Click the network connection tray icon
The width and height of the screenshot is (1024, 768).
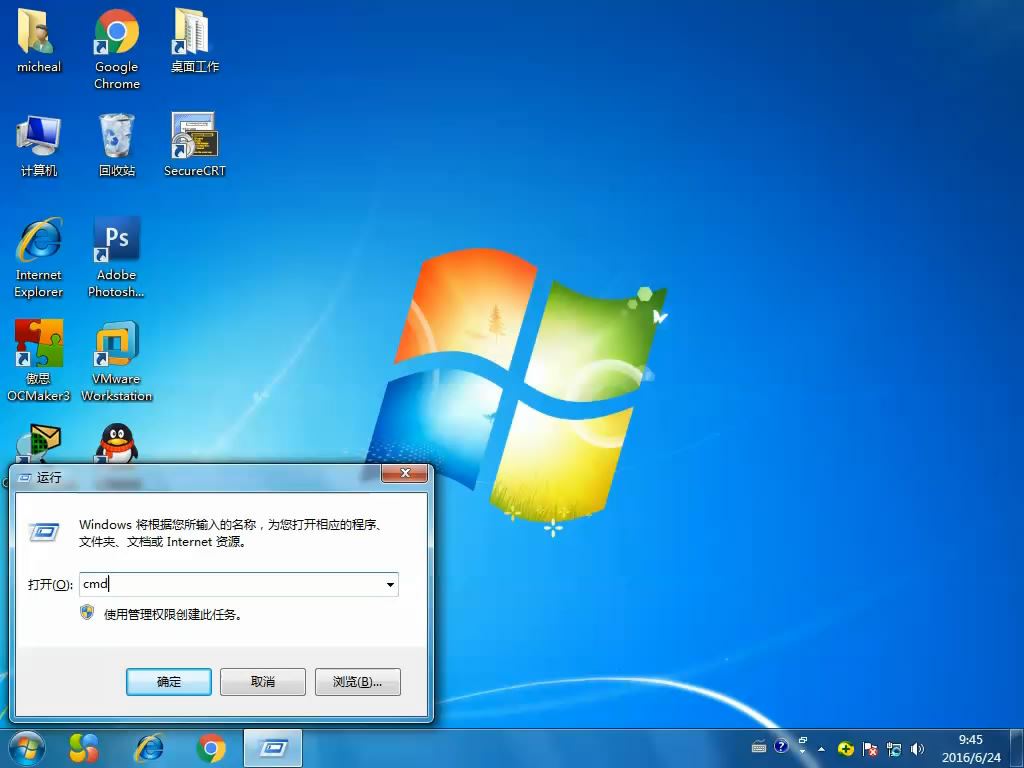(x=894, y=748)
